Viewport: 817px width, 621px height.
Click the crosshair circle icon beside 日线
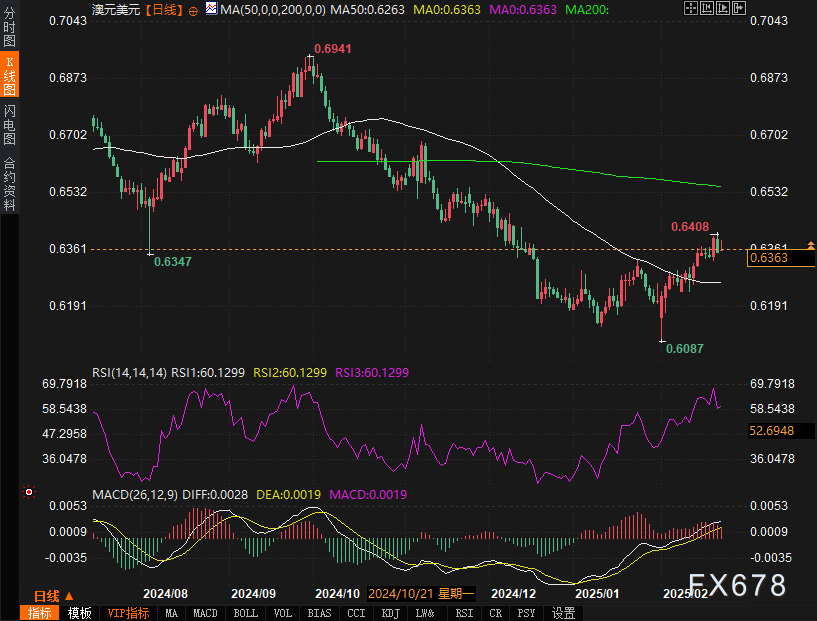point(195,9)
